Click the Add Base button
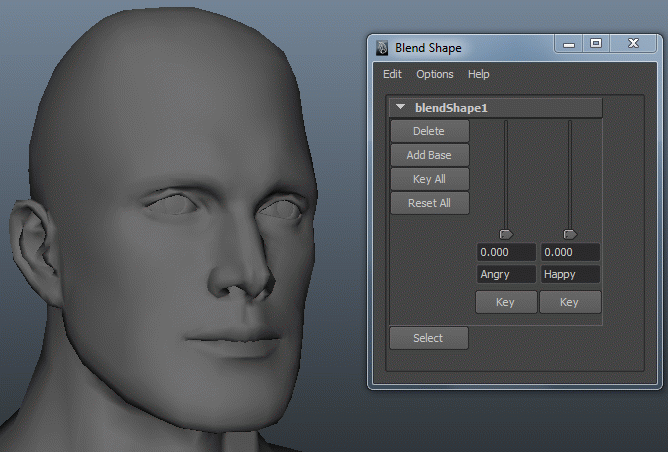 (x=429, y=155)
